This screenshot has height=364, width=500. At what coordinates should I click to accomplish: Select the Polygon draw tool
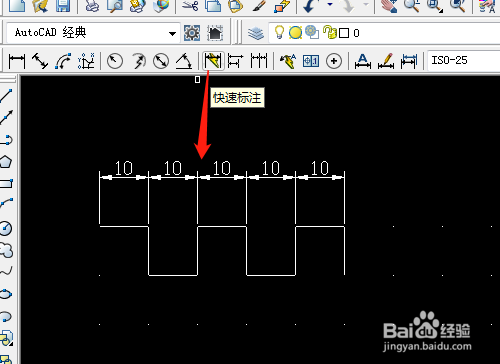coord(7,162)
